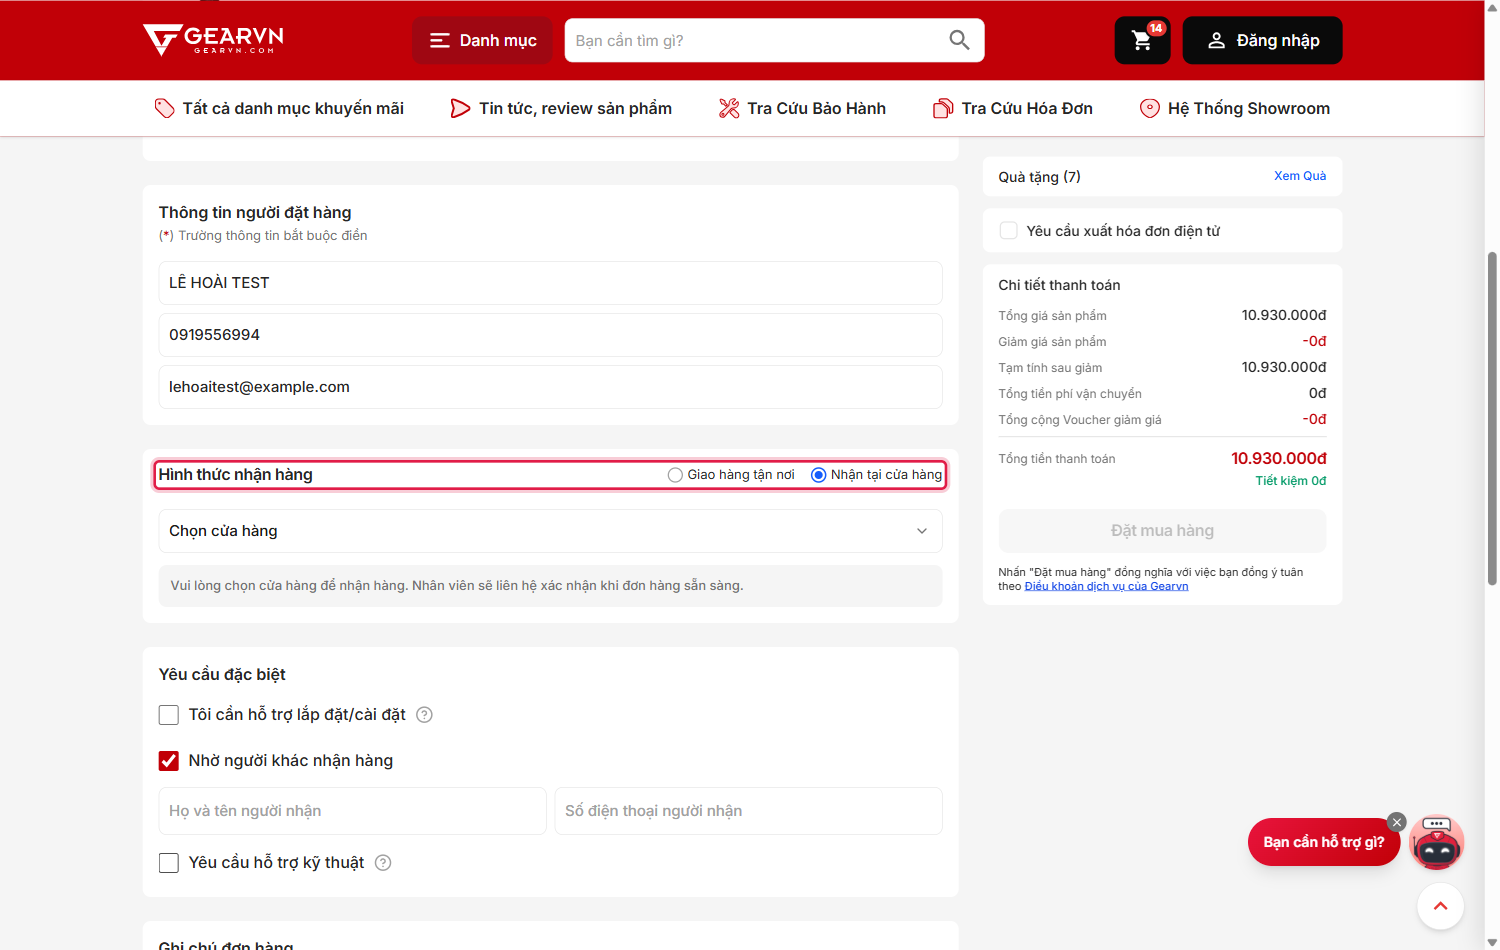Click the Đăng nhập button
1500x950 pixels.
[1262, 41]
